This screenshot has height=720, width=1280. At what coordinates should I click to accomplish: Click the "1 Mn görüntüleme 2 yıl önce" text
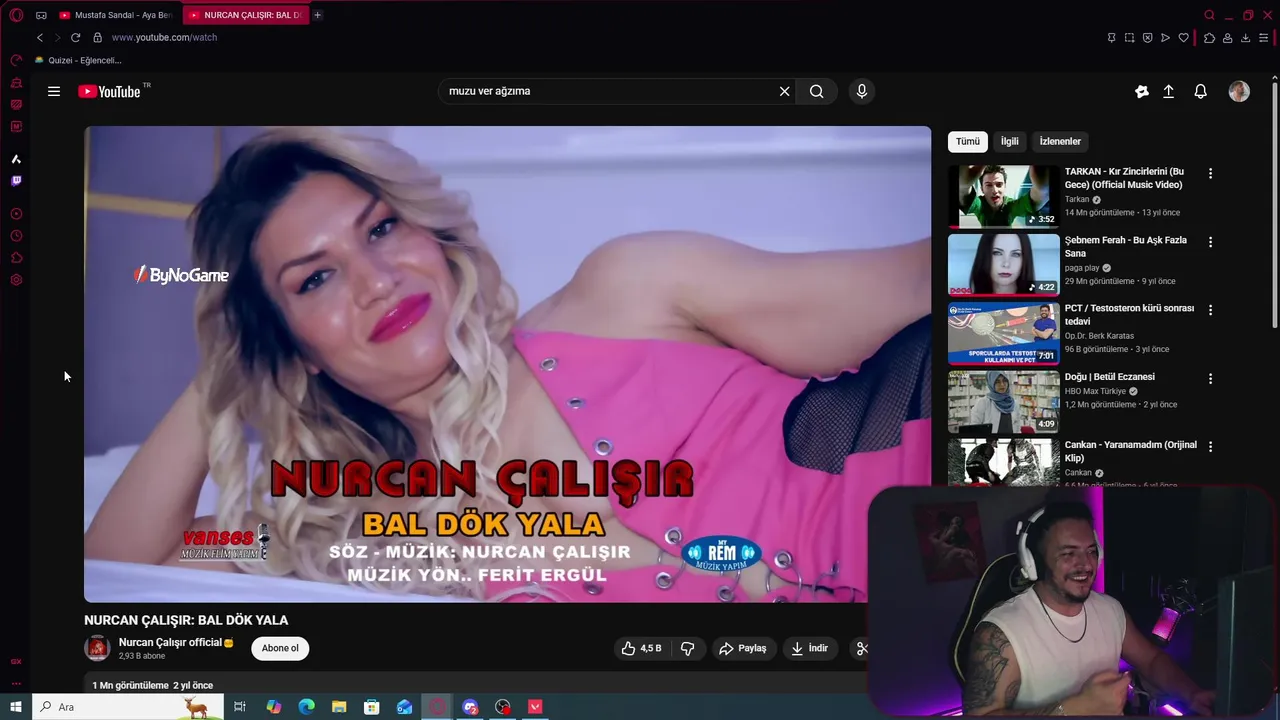coord(153,685)
